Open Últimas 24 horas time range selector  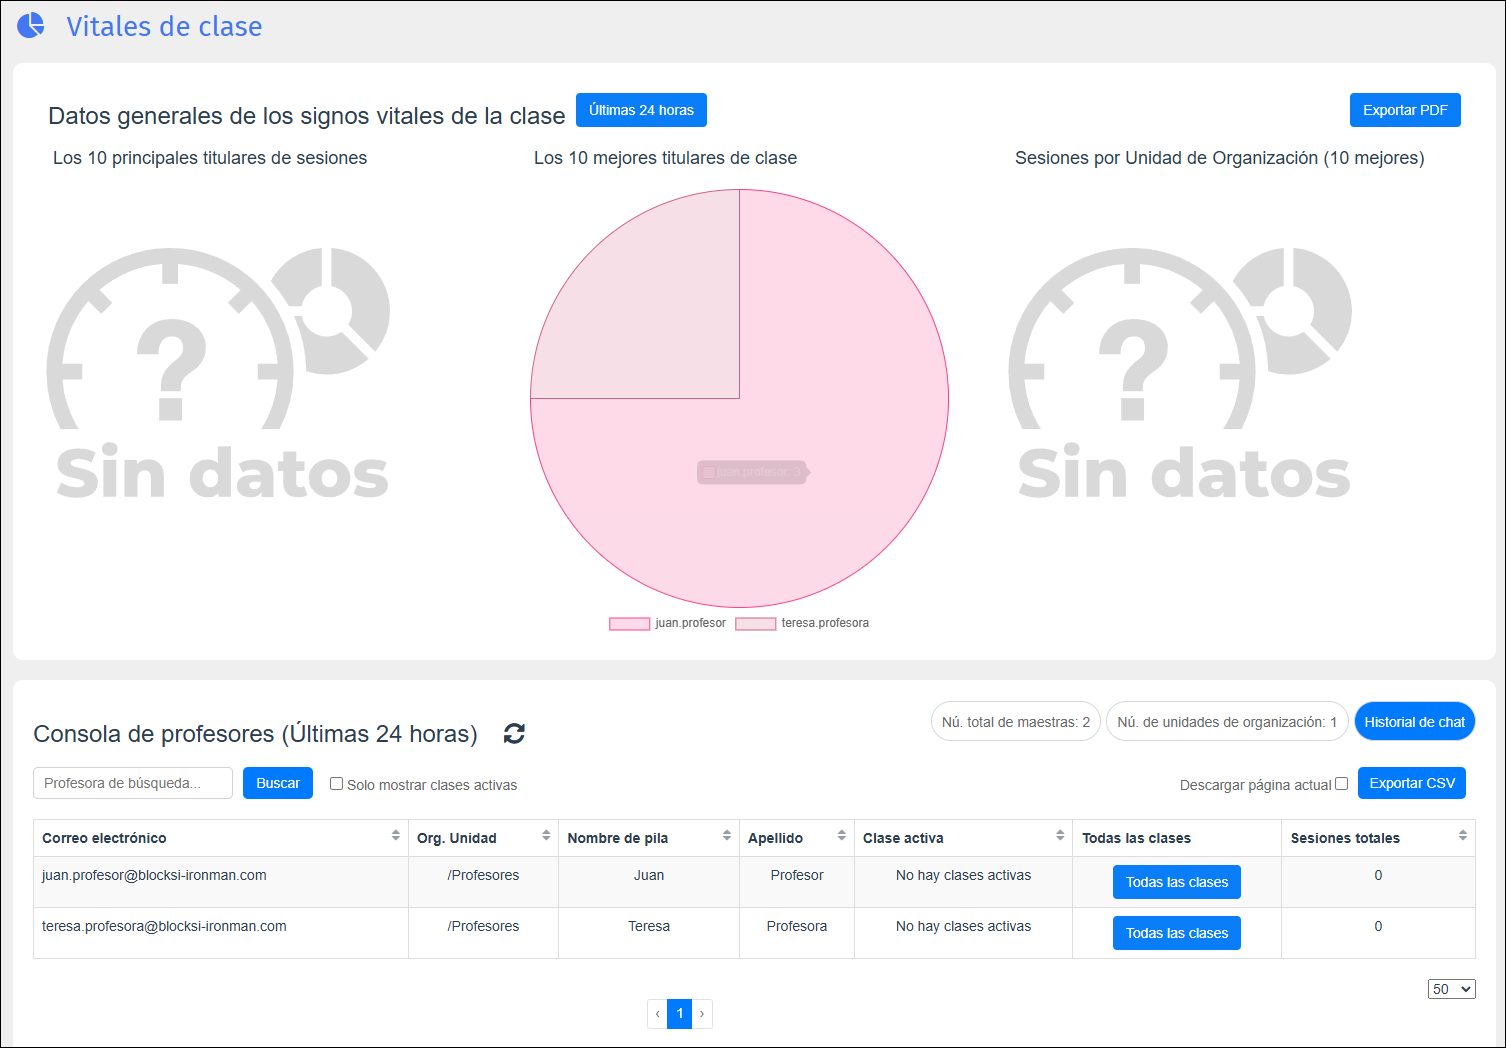[x=641, y=110]
